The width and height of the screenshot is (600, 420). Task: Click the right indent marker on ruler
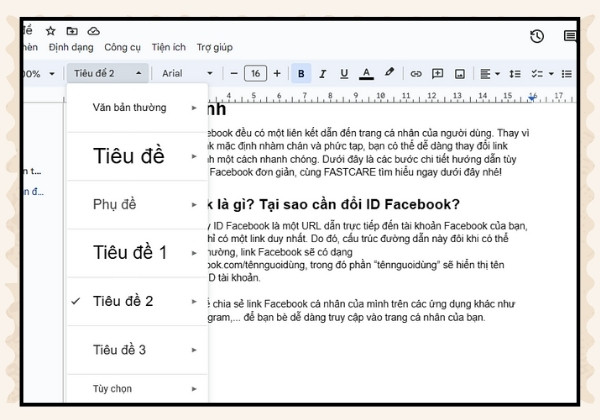[x=532, y=98]
